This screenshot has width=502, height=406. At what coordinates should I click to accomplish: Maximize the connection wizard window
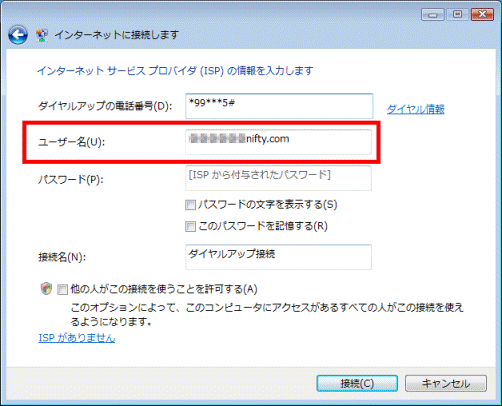coord(457,15)
